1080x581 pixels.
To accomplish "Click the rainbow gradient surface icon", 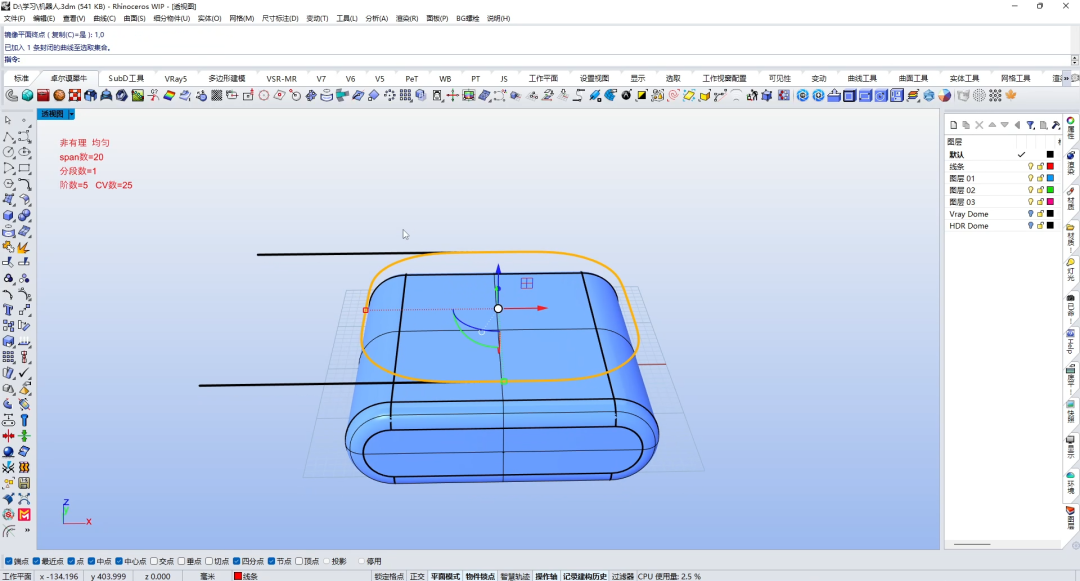I will 169,96.
